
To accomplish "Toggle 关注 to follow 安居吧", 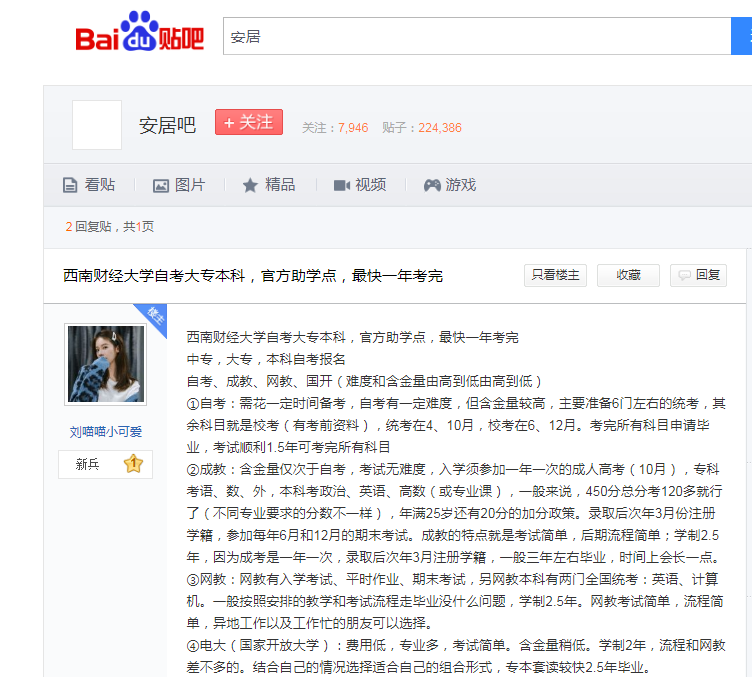I will (248, 122).
